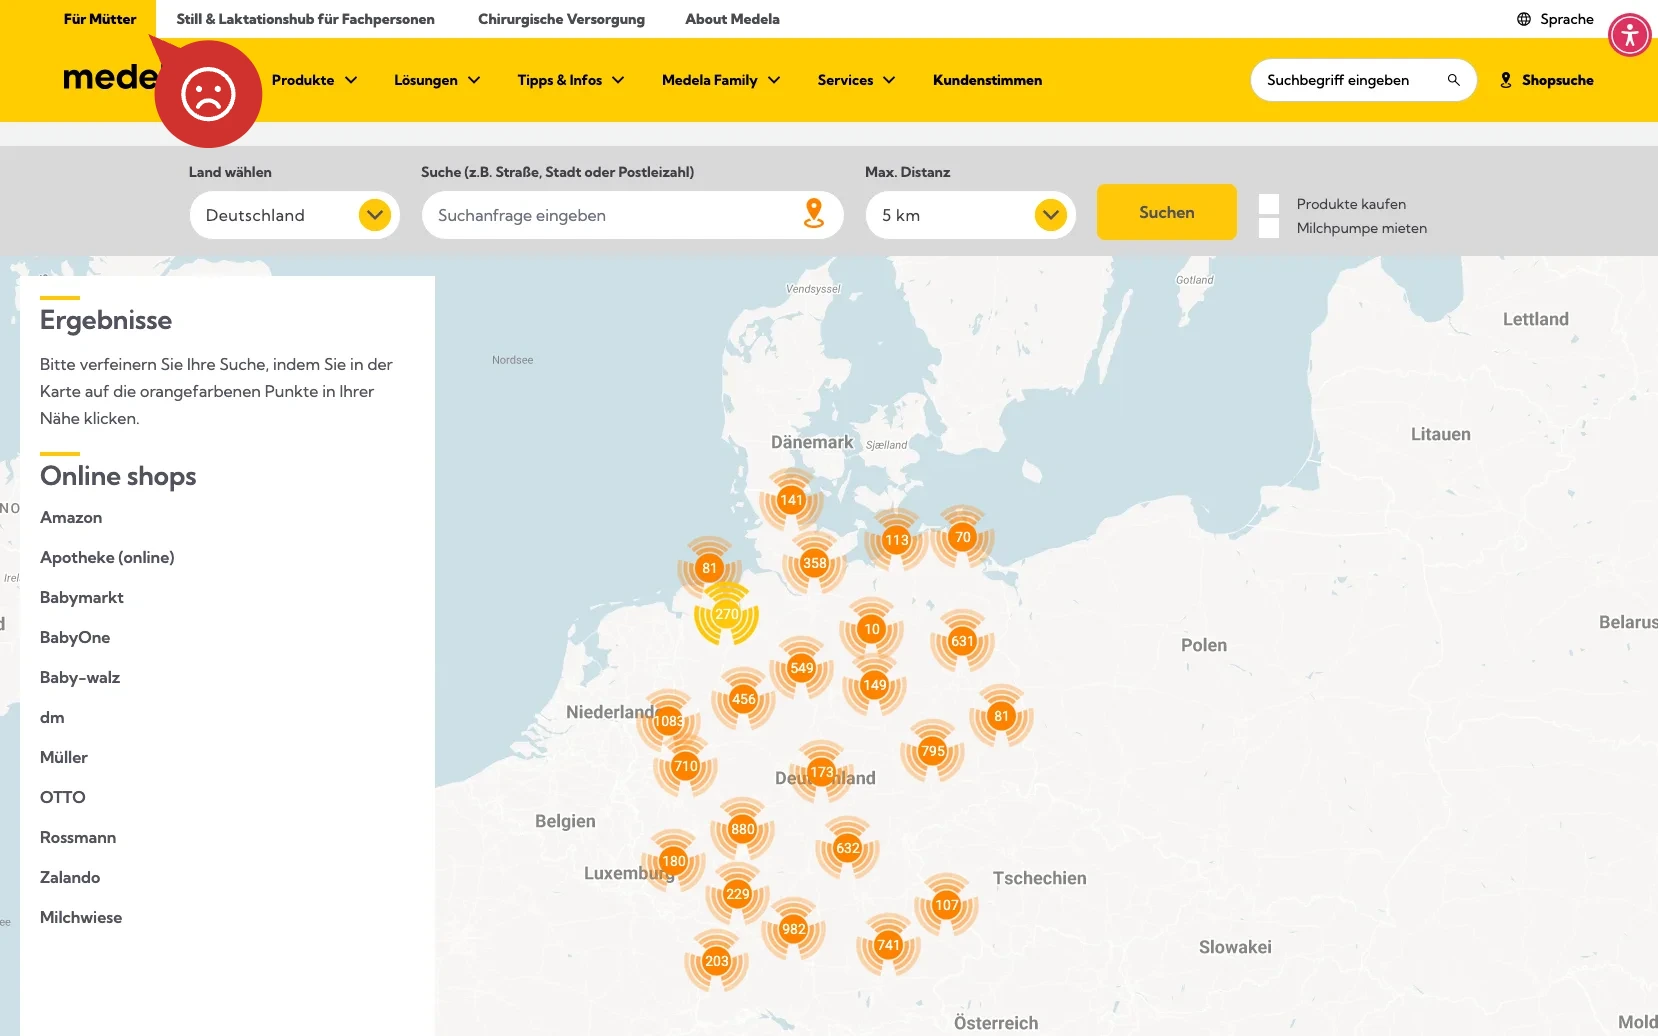Click map cluster 107
This screenshot has width=1658, height=1036.
tap(947, 905)
